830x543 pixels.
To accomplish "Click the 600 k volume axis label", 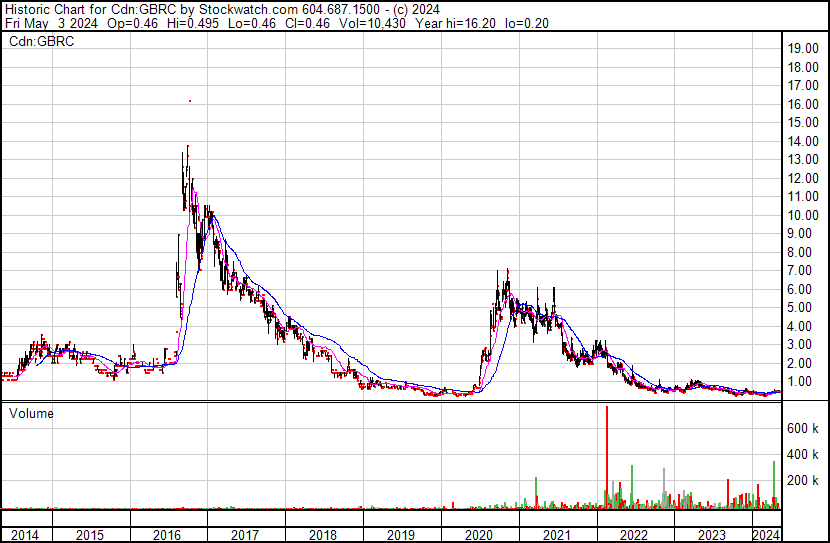I will (804, 428).
